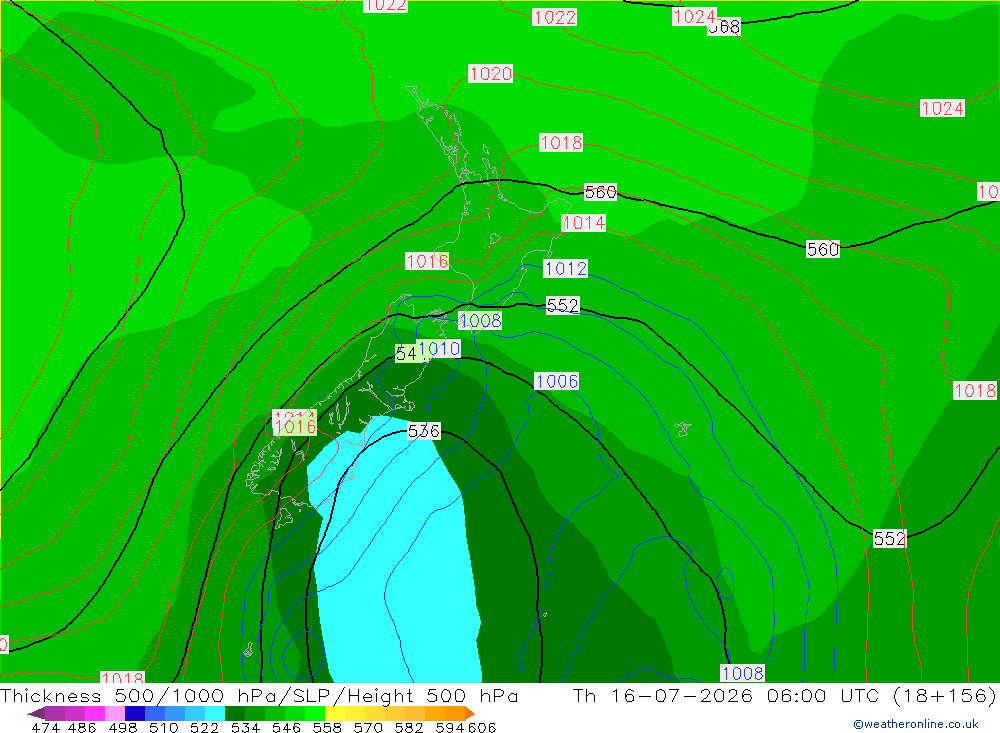Click the blue 1012 isobar label

[565, 269]
